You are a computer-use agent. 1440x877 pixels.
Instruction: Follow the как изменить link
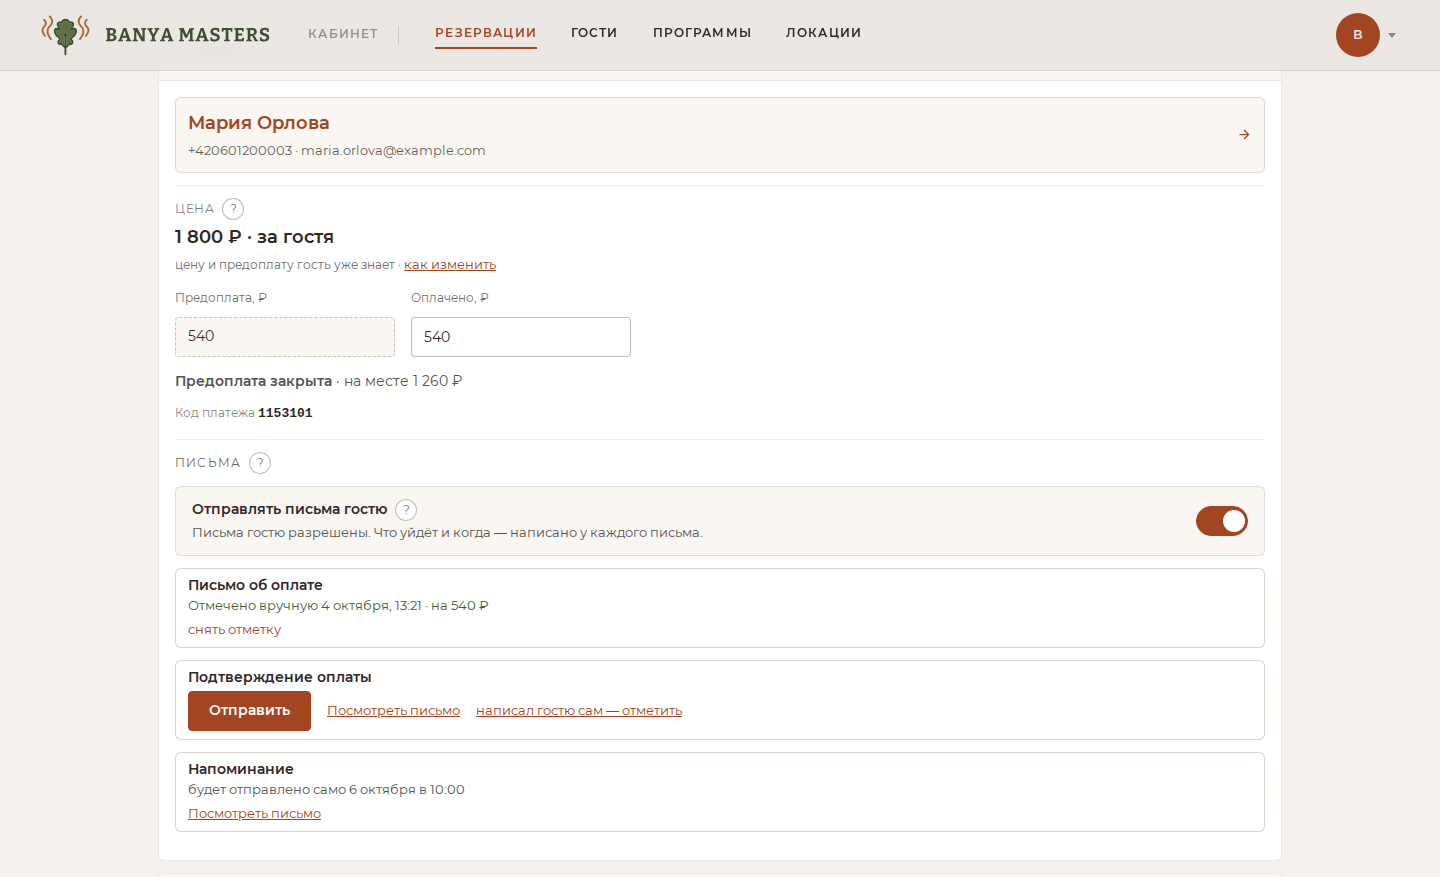[x=450, y=265]
